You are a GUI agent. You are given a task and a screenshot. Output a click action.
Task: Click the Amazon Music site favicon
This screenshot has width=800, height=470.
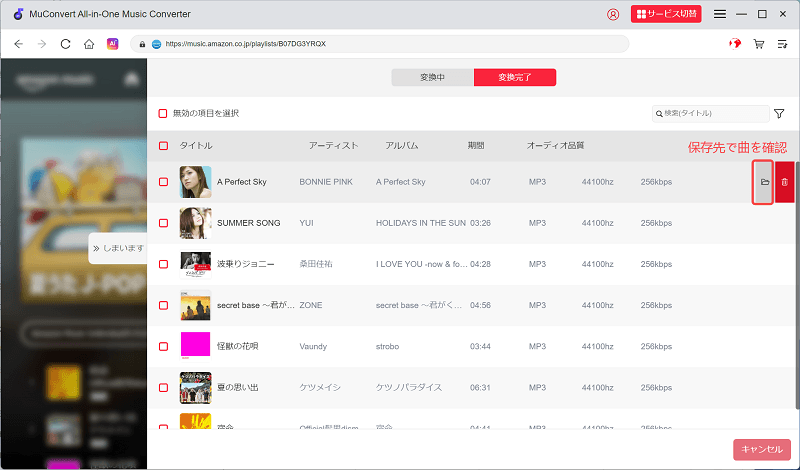pos(157,44)
